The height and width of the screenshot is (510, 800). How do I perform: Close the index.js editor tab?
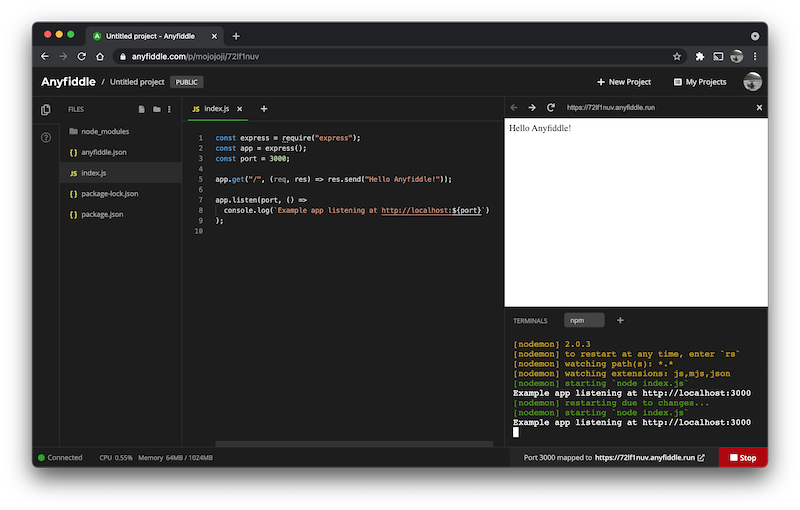[240, 109]
